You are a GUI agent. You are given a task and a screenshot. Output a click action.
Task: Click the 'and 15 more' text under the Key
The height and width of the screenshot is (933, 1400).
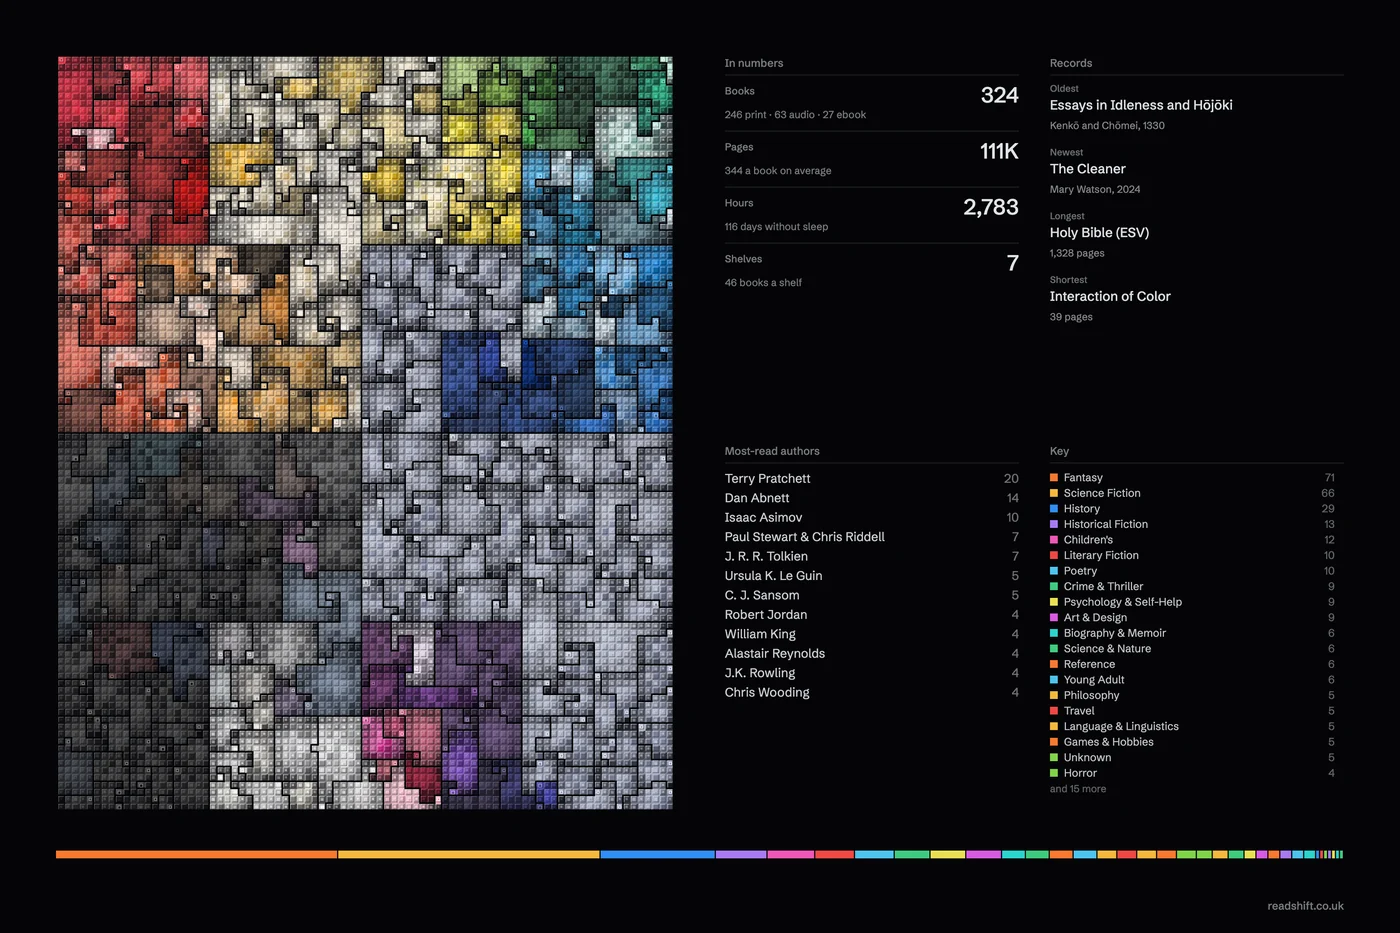pyautogui.click(x=1078, y=789)
